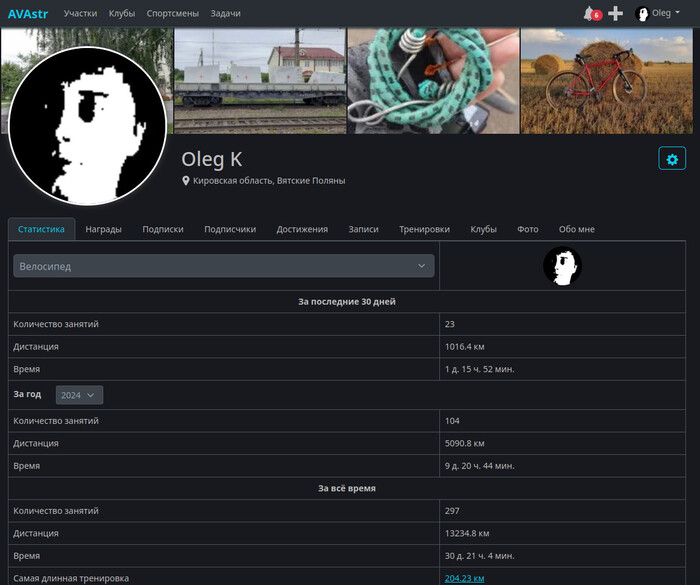Click 30 д. 21 ч. 4 мин. value
This screenshot has height=585, width=700.
479,556
